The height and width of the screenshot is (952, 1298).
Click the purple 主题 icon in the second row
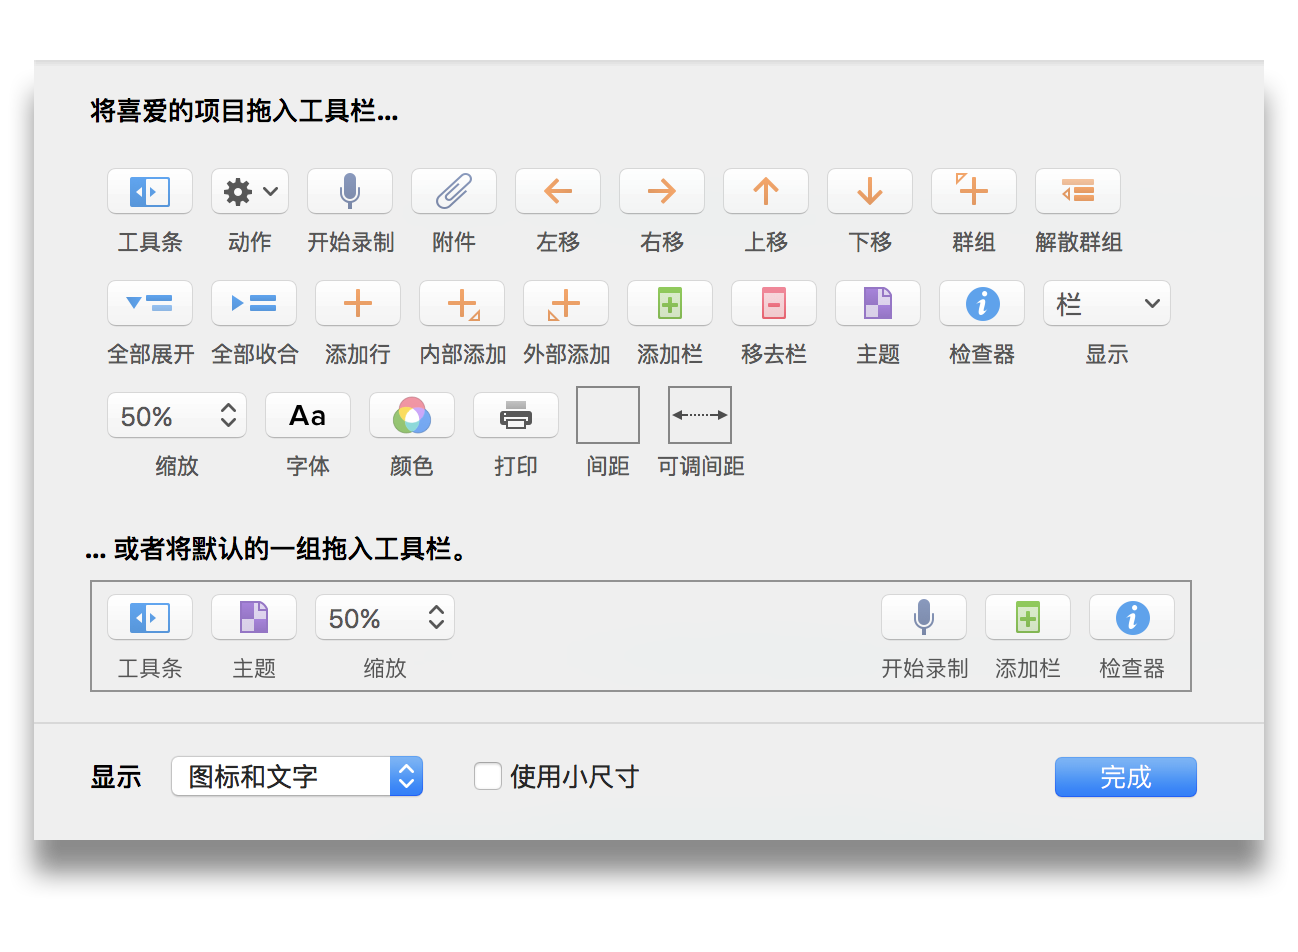878,303
